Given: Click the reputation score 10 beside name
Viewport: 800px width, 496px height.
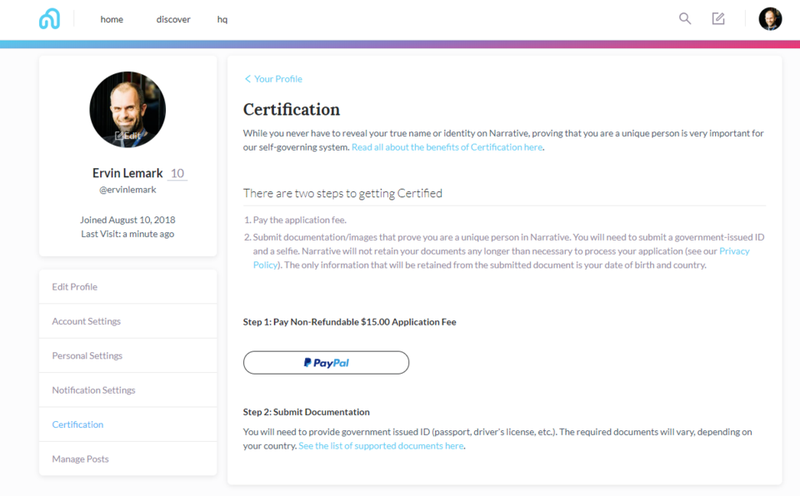Looking at the screenshot, I should click(177, 173).
